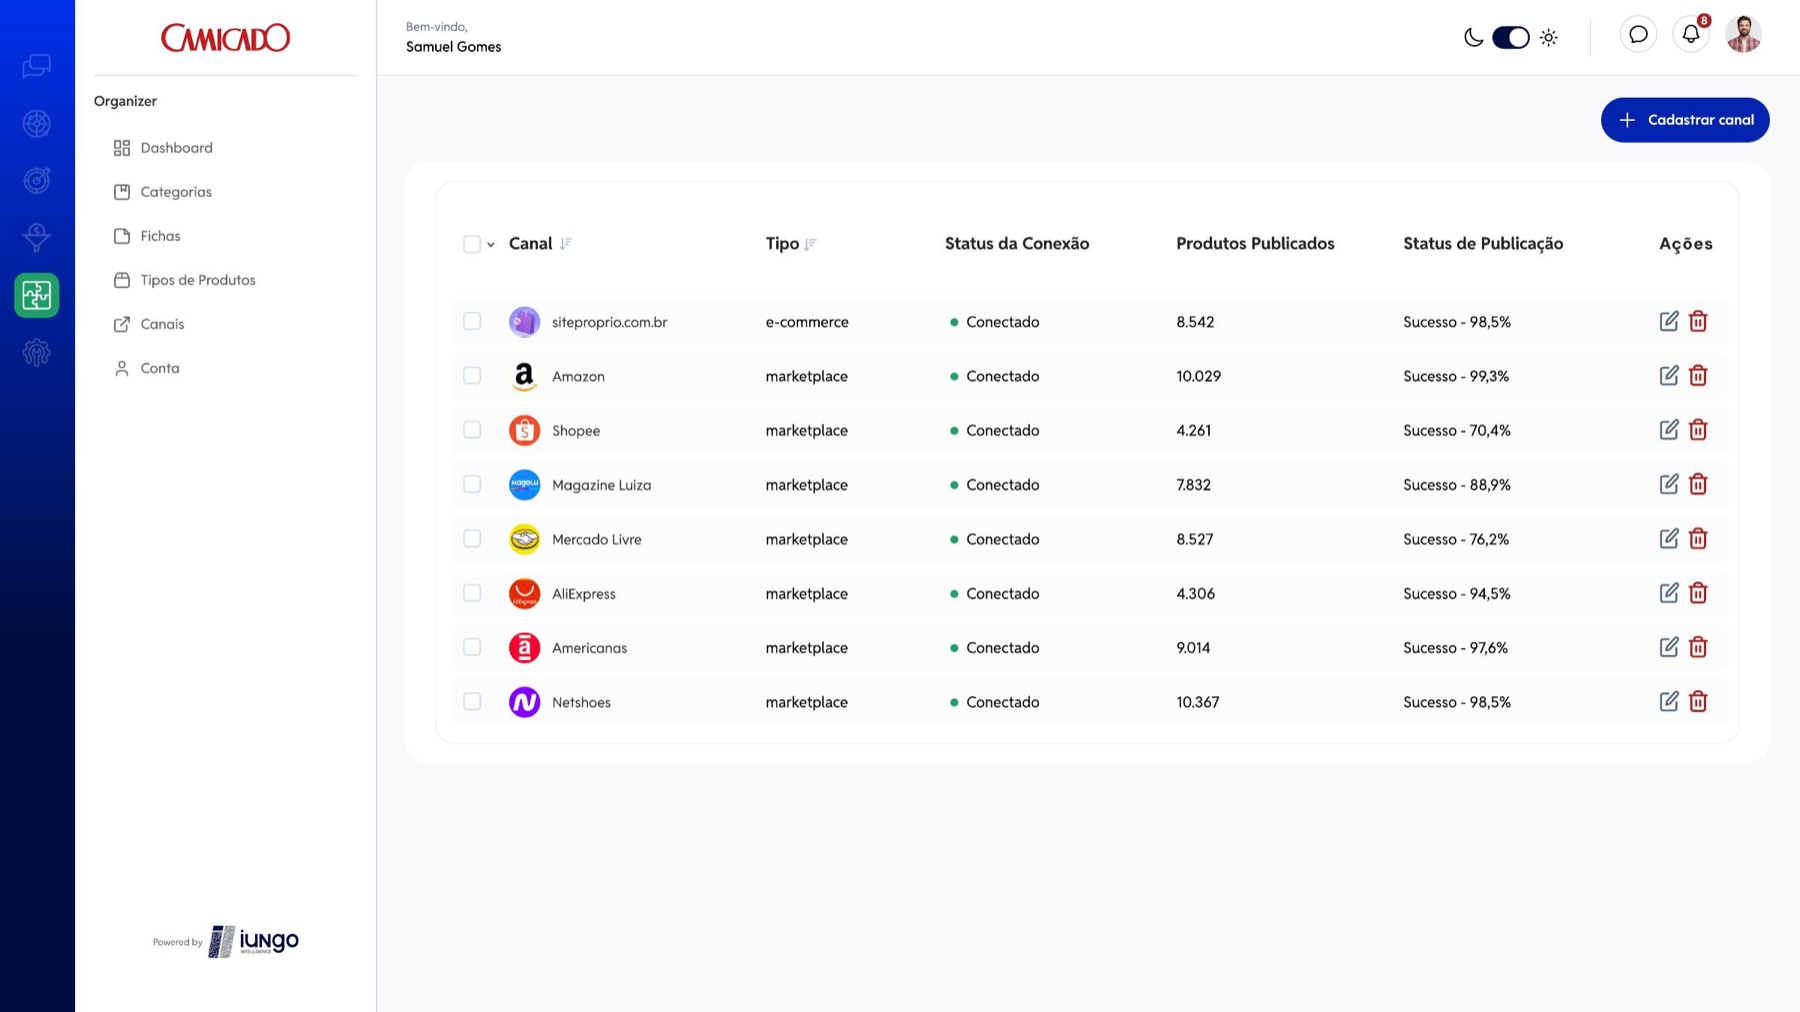Click the target icon in left rail
The width and height of the screenshot is (1800, 1012).
point(37,181)
